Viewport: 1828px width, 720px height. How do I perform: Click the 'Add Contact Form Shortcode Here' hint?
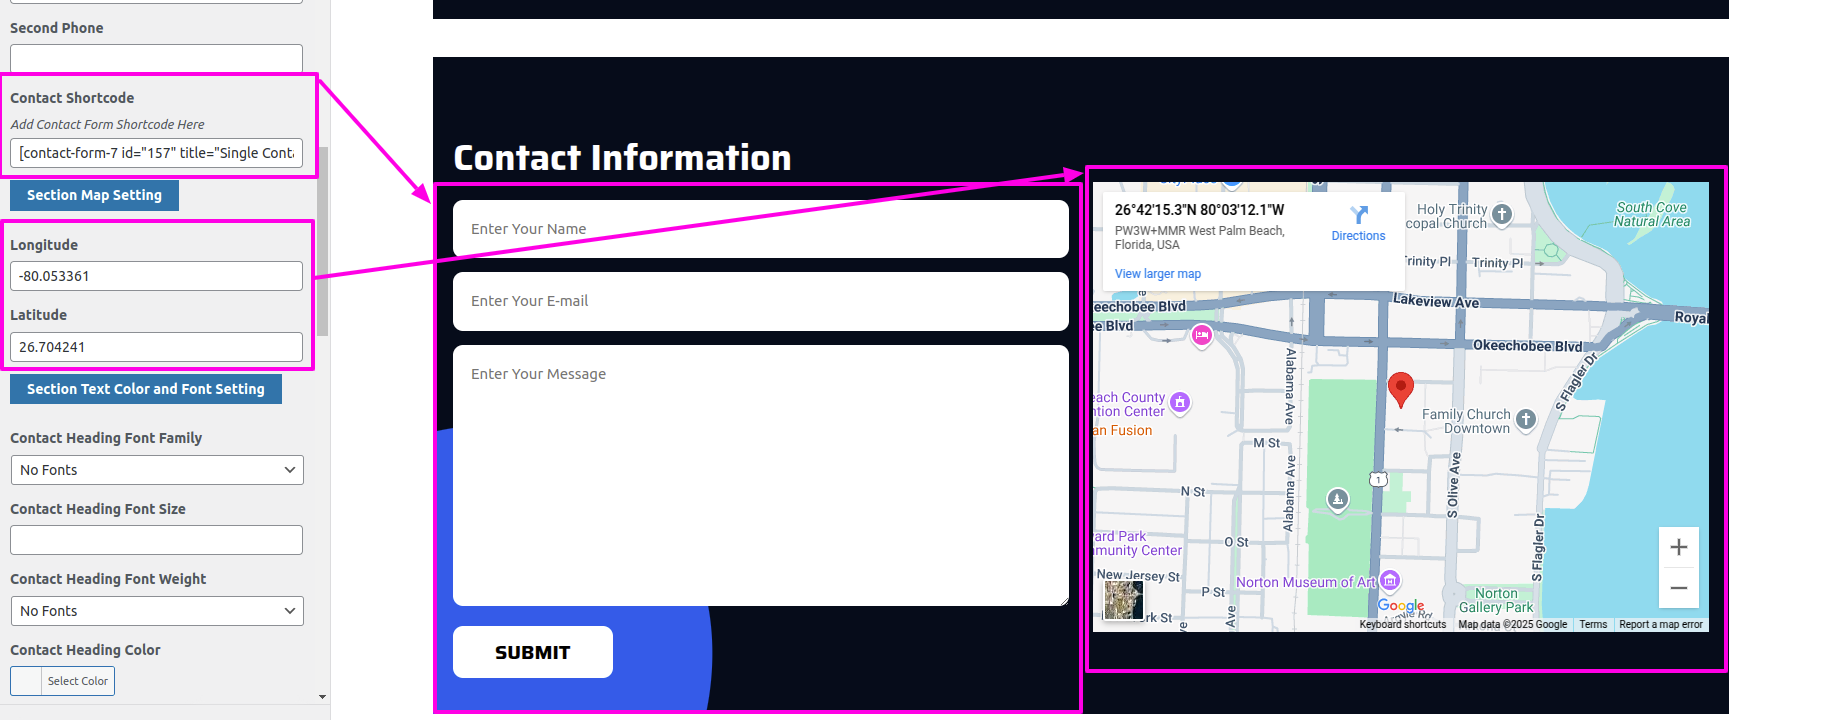point(107,125)
